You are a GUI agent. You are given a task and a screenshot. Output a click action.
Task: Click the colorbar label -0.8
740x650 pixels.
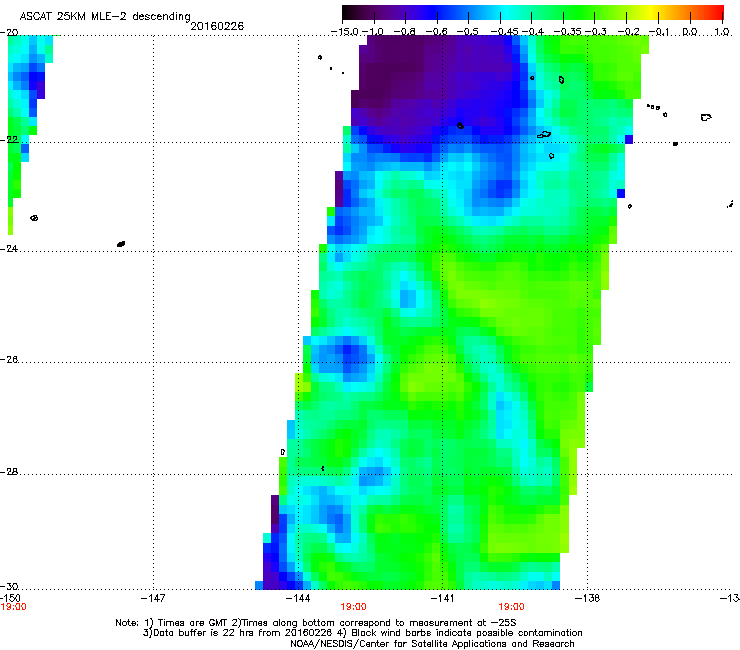tap(404, 32)
